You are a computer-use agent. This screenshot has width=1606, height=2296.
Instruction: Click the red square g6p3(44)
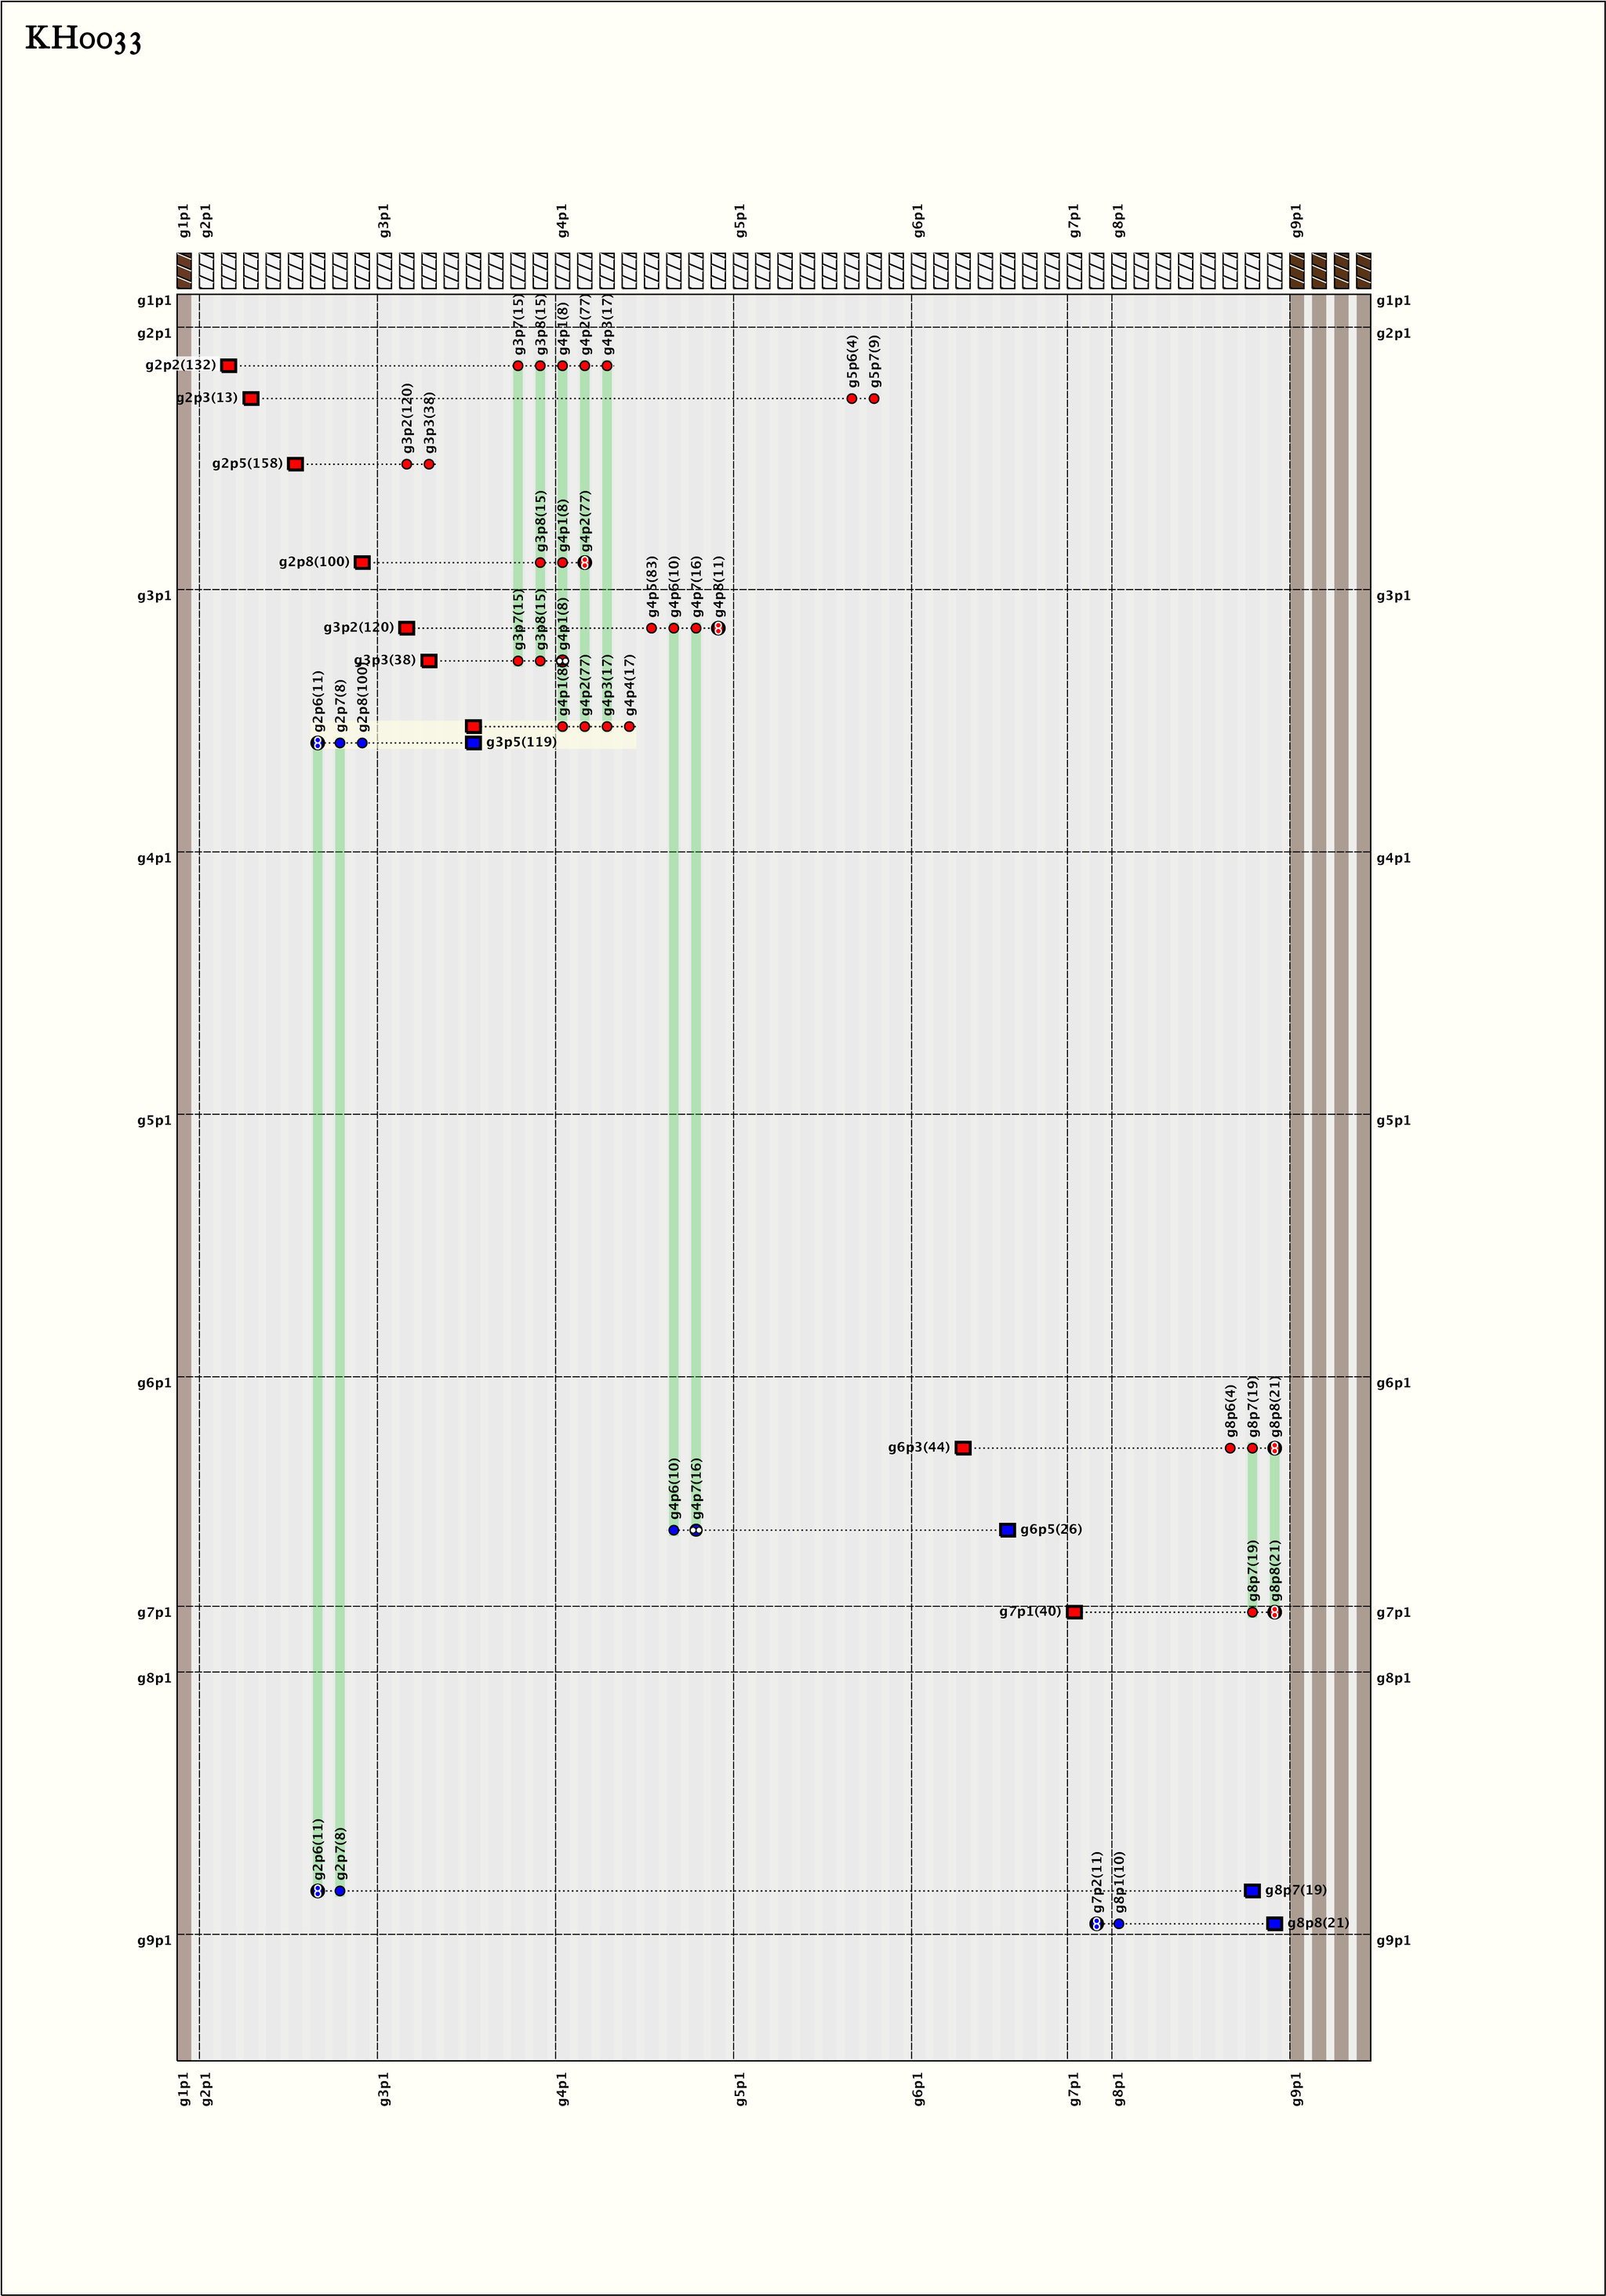coord(963,1448)
